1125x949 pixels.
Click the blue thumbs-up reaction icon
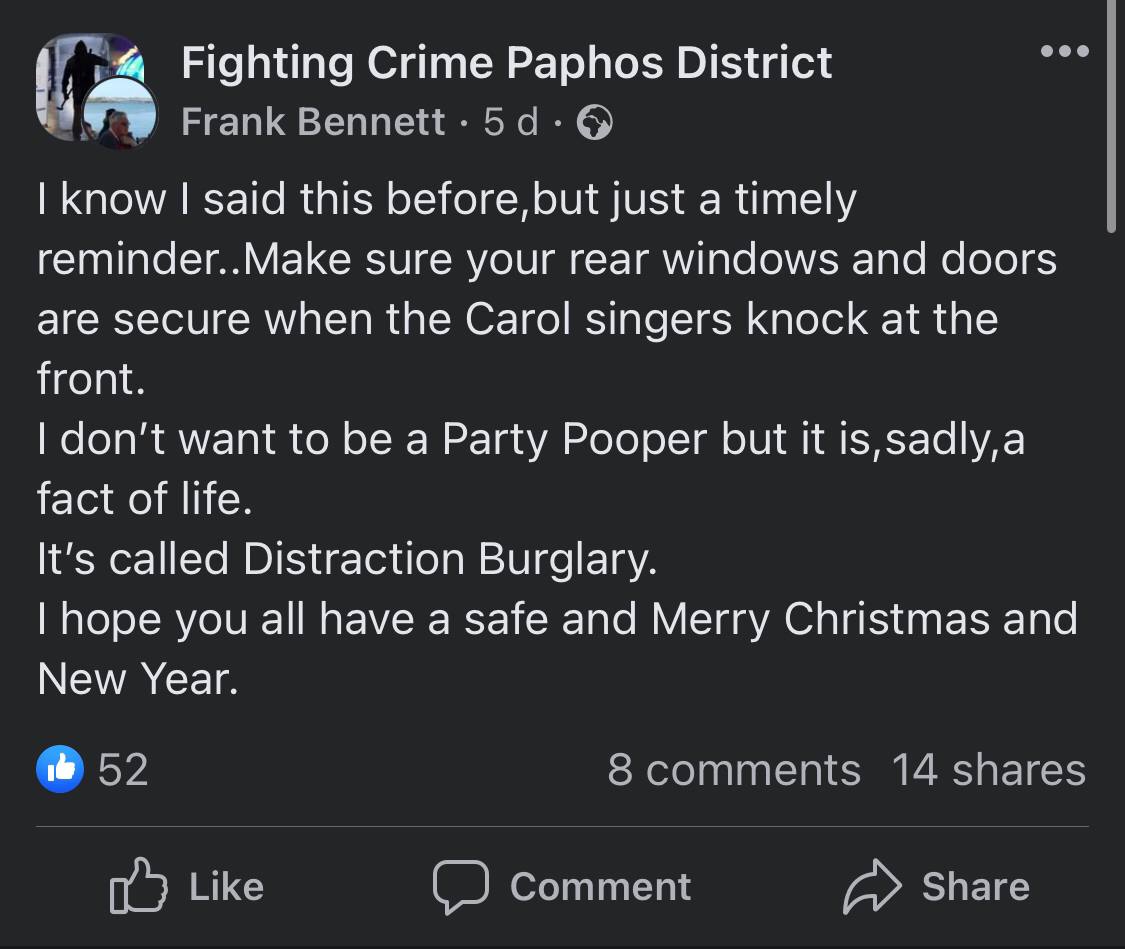tap(60, 769)
